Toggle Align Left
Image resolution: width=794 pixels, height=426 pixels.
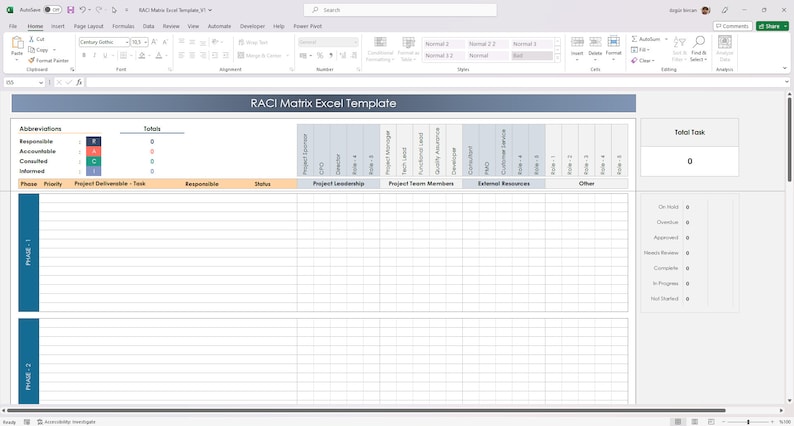[182, 55]
